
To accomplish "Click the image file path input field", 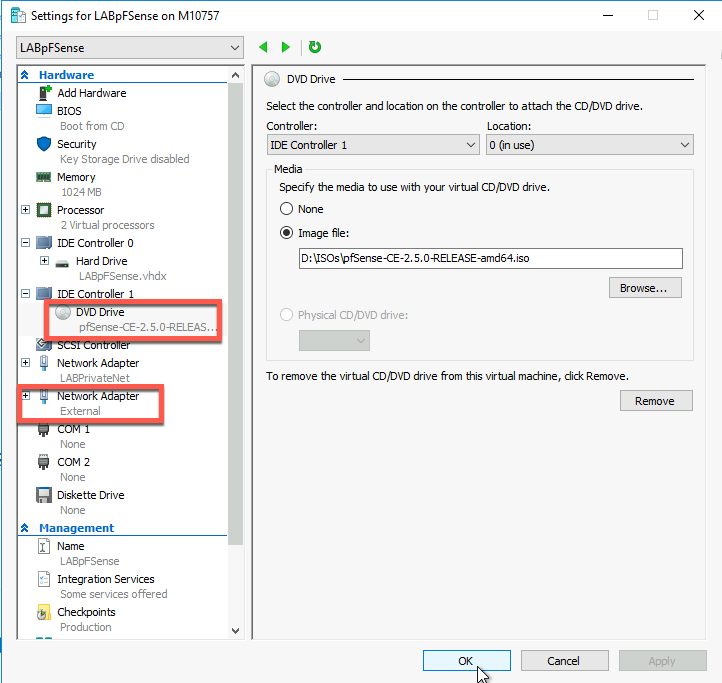I will click(x=490, y=258).
